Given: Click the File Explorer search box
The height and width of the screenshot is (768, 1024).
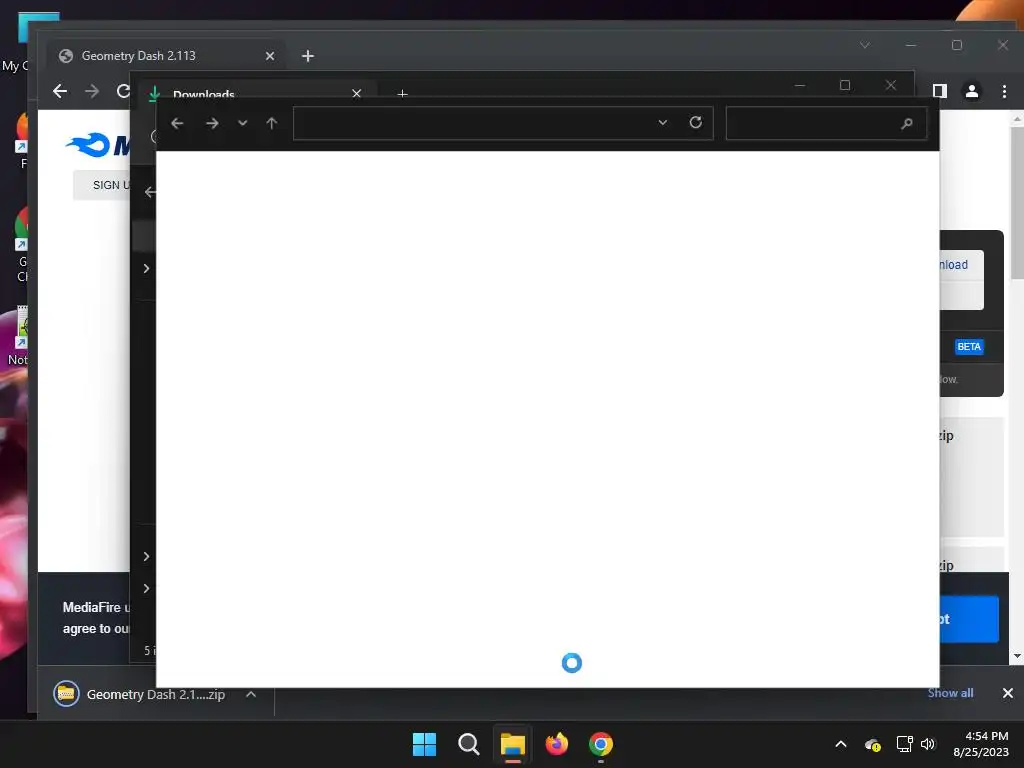Looking at the screenshot, I should (826, 123).
